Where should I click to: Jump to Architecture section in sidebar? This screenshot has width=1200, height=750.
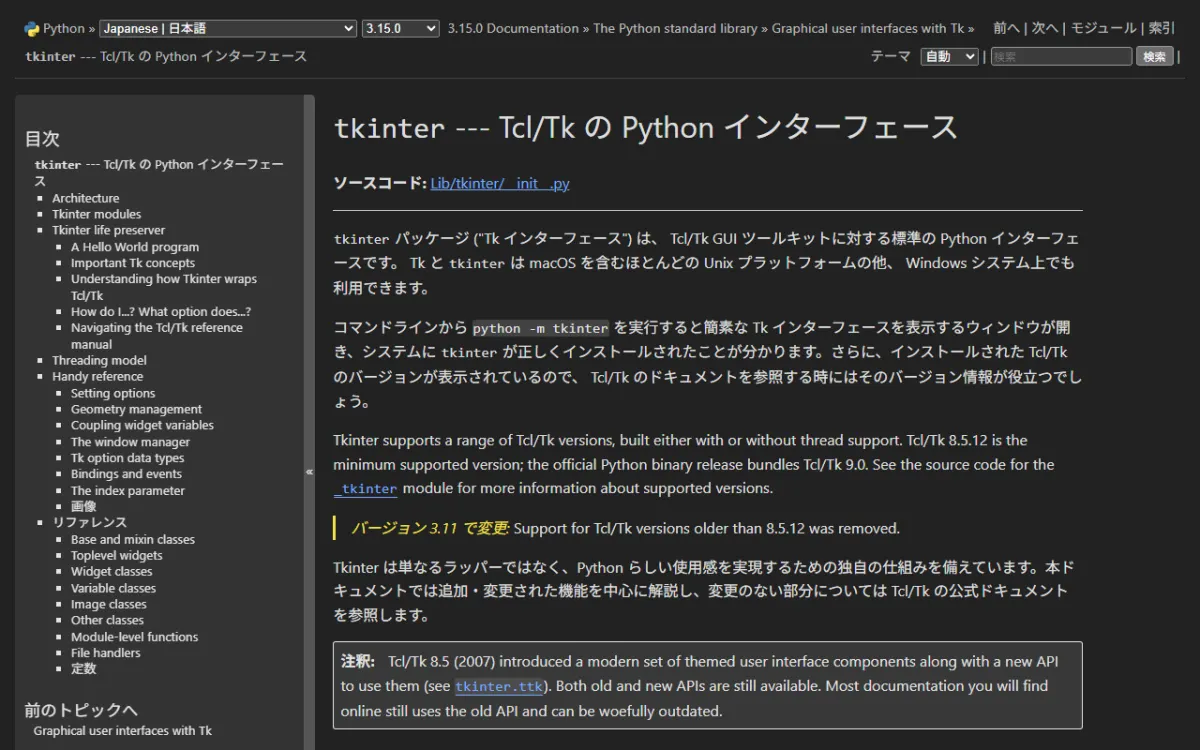click(86, 198)
